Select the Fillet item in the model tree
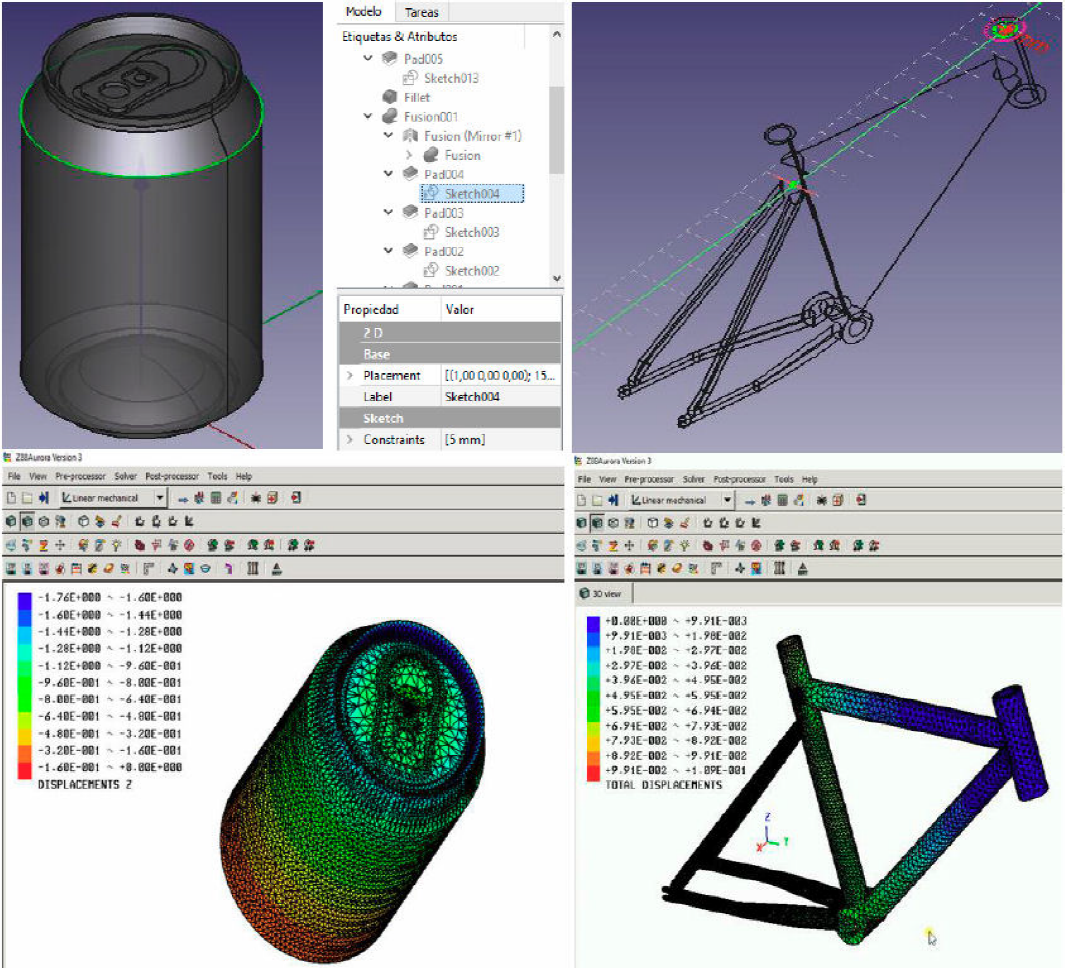 pos(416,97)
